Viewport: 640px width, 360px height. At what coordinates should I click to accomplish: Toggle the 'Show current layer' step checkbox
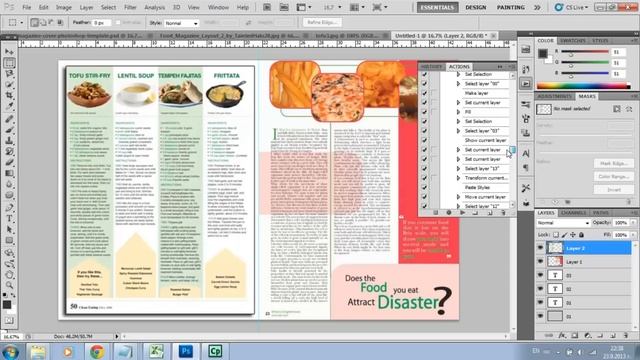coord(424,140)
